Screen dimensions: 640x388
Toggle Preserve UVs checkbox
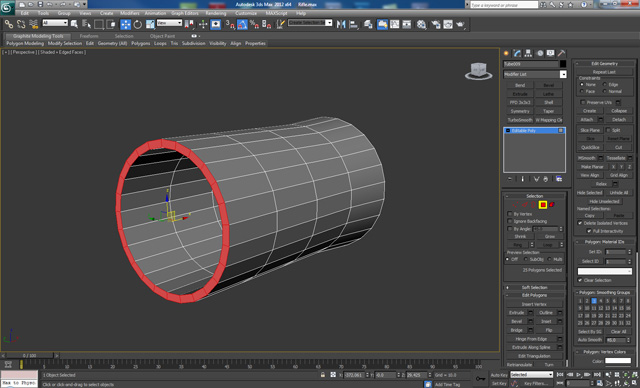[x=583, y=102]
